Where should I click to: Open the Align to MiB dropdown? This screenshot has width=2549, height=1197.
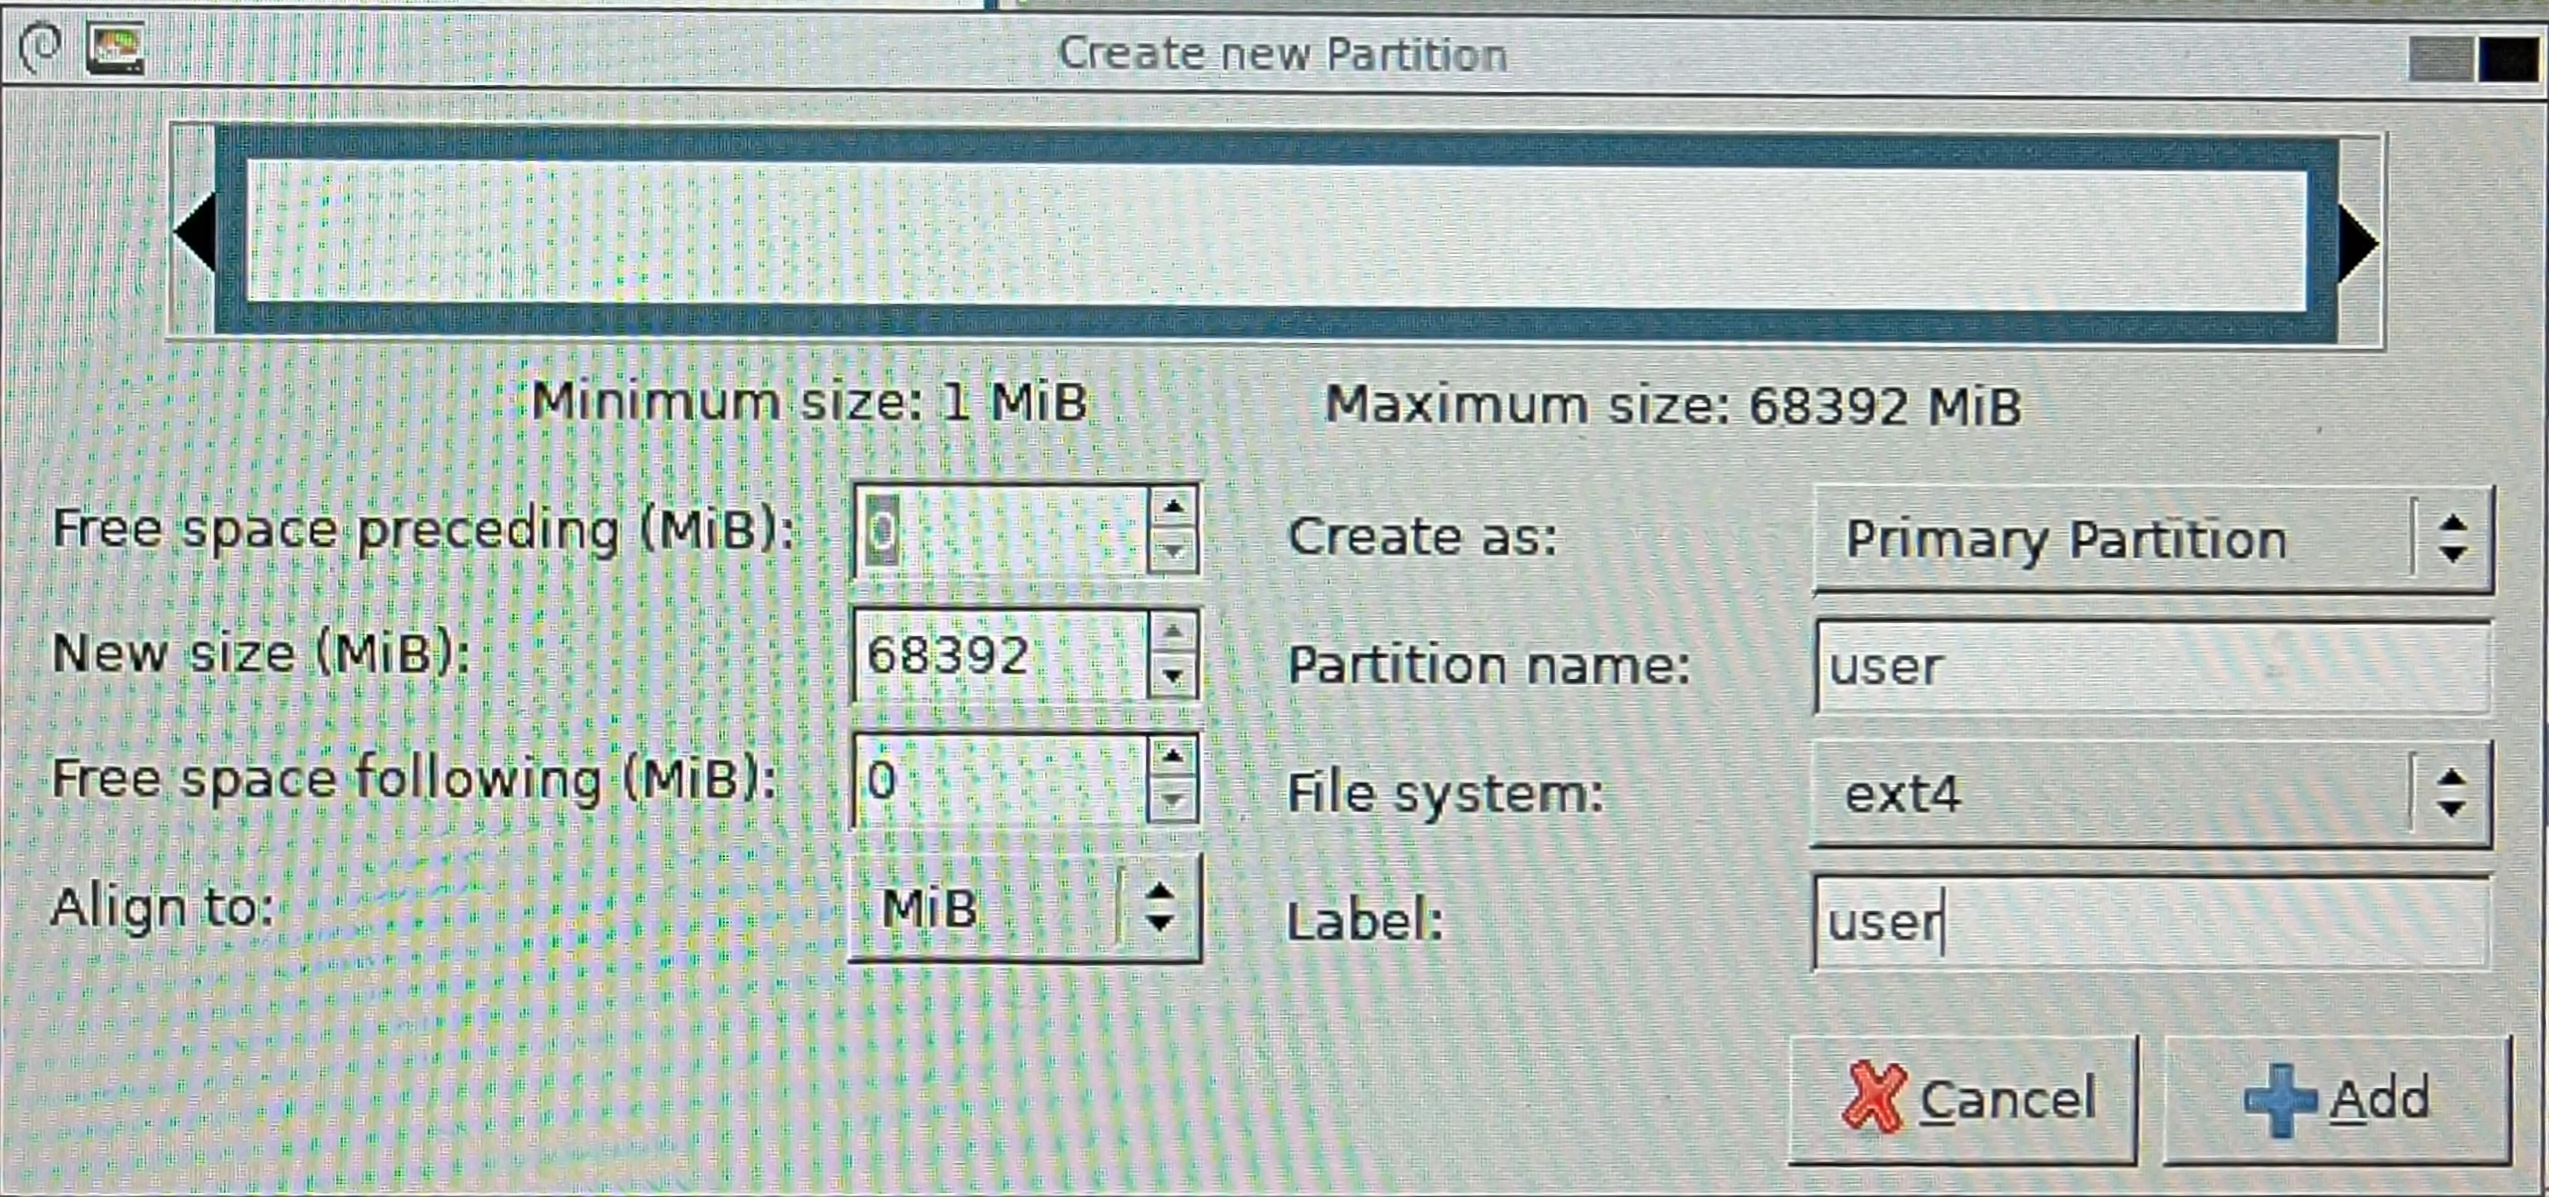click(x=1024, y=908)
